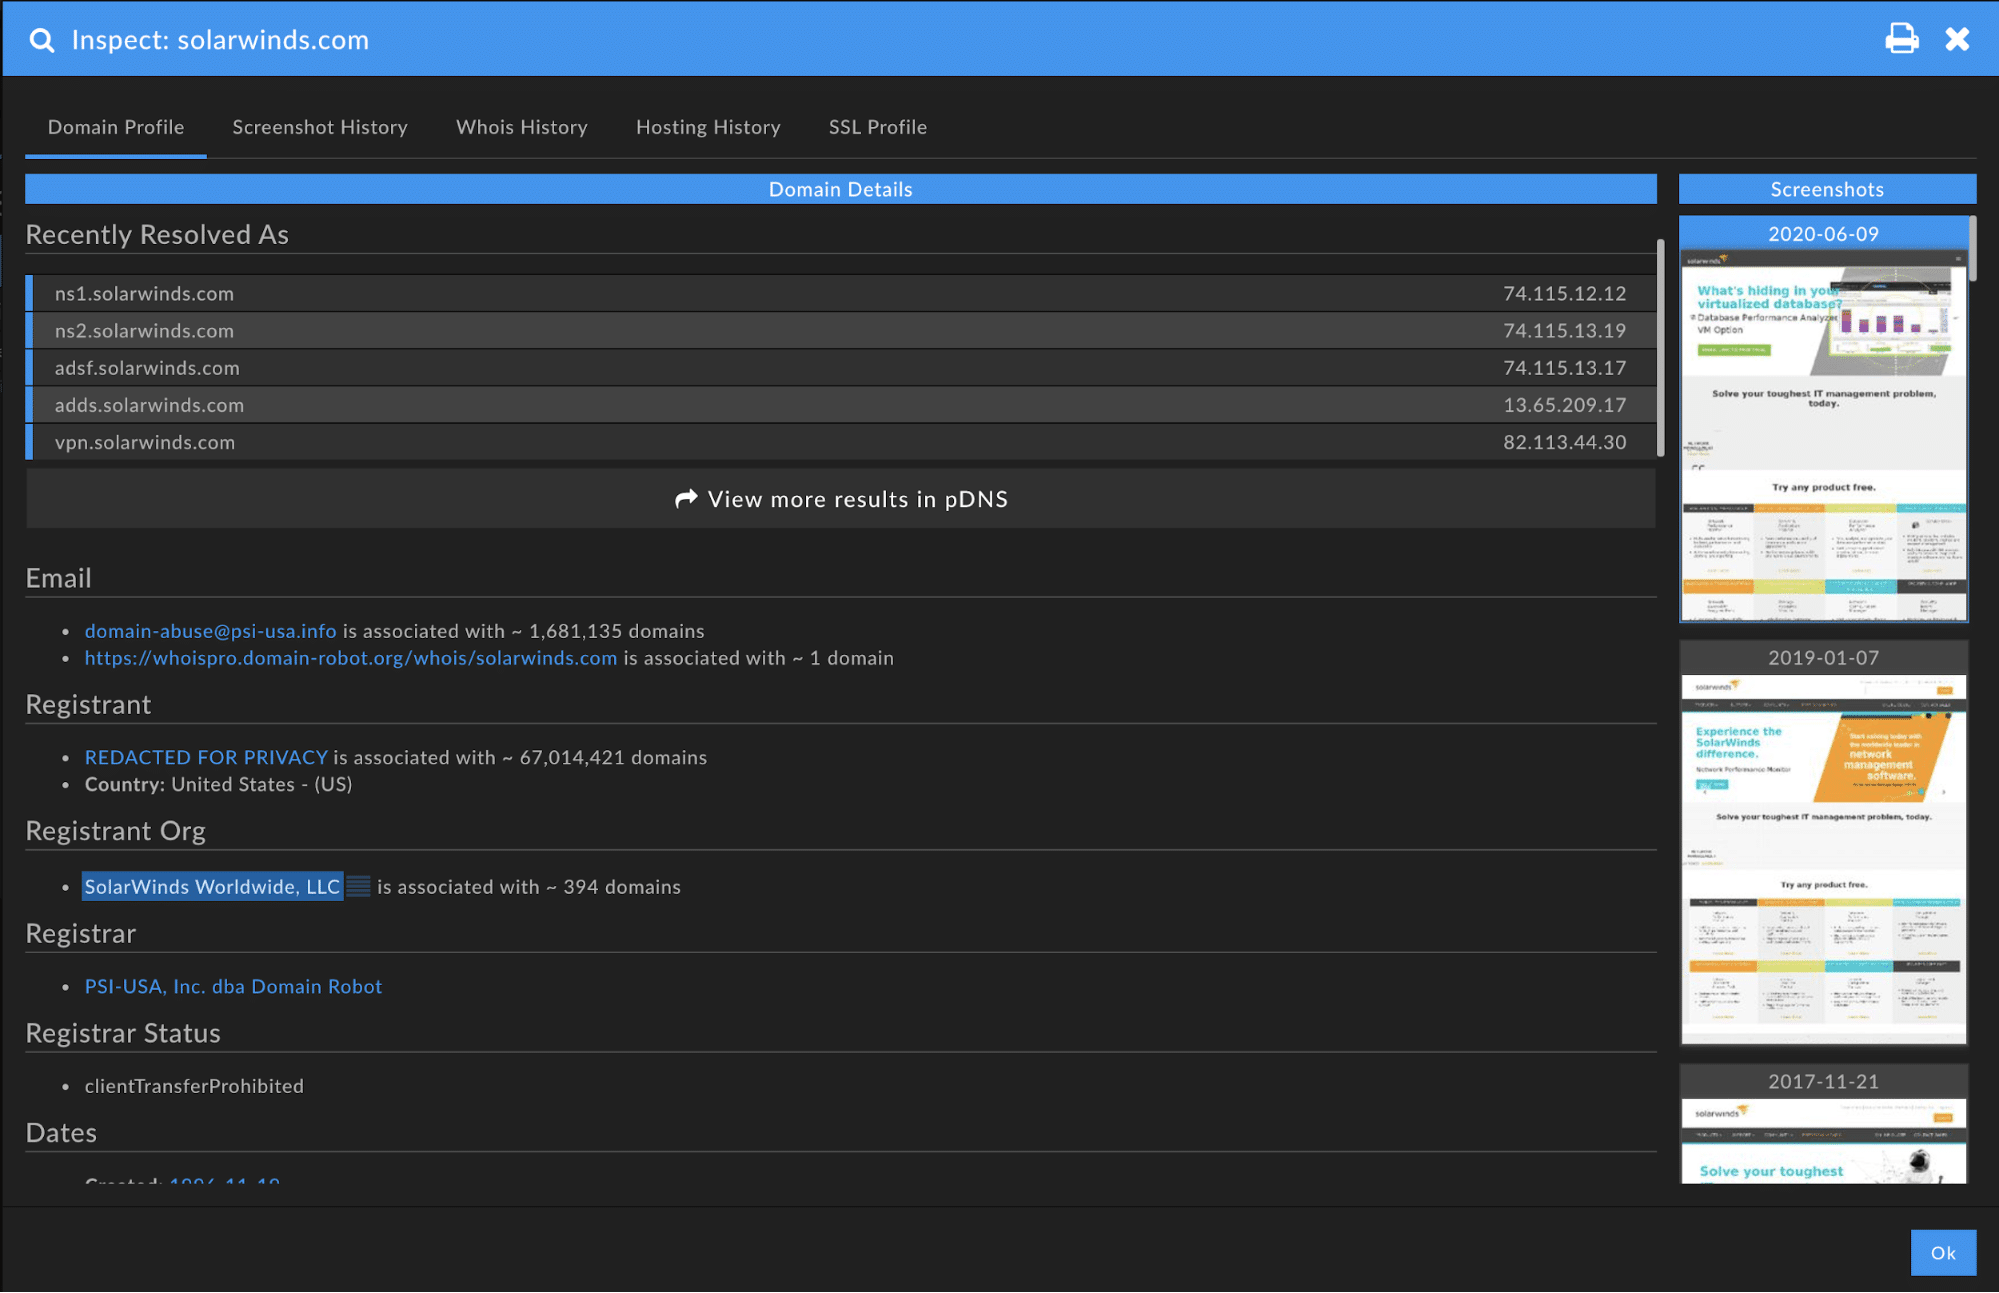Select the ns1.solarwinds.com row

coord(840,293)
